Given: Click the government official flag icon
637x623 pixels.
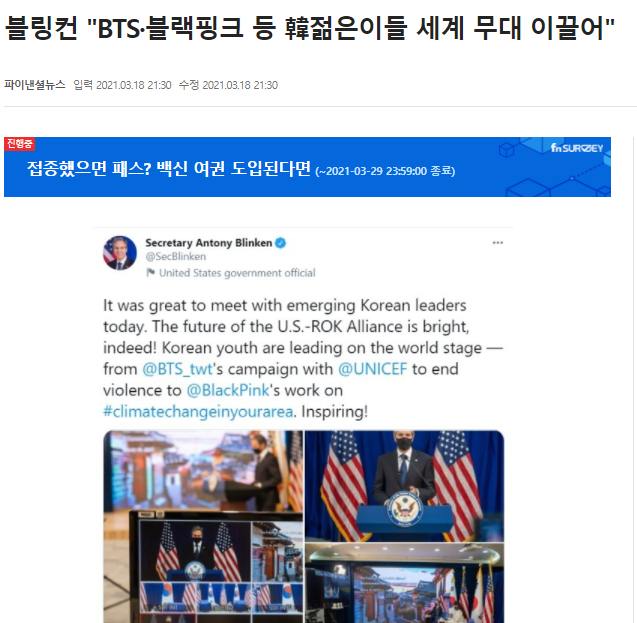Looking at the screenshot, I should coord(150,272).
